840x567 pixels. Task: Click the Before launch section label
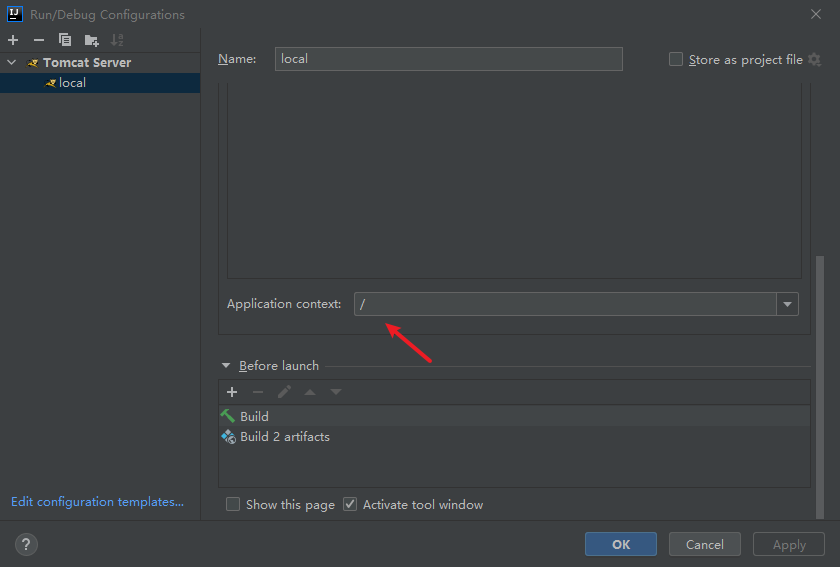tap(279, 365)
